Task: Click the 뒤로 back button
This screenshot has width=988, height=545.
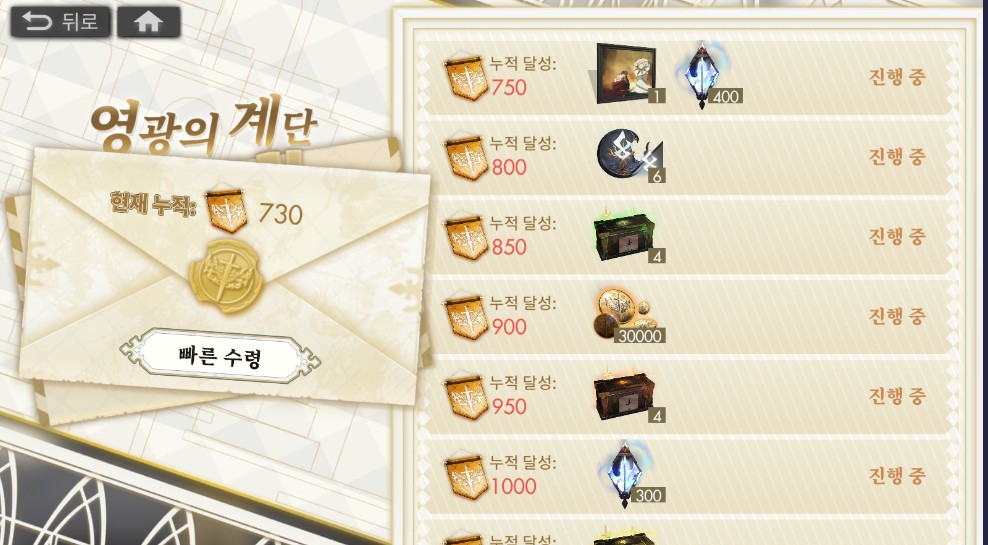Action: tap(60, 21)
